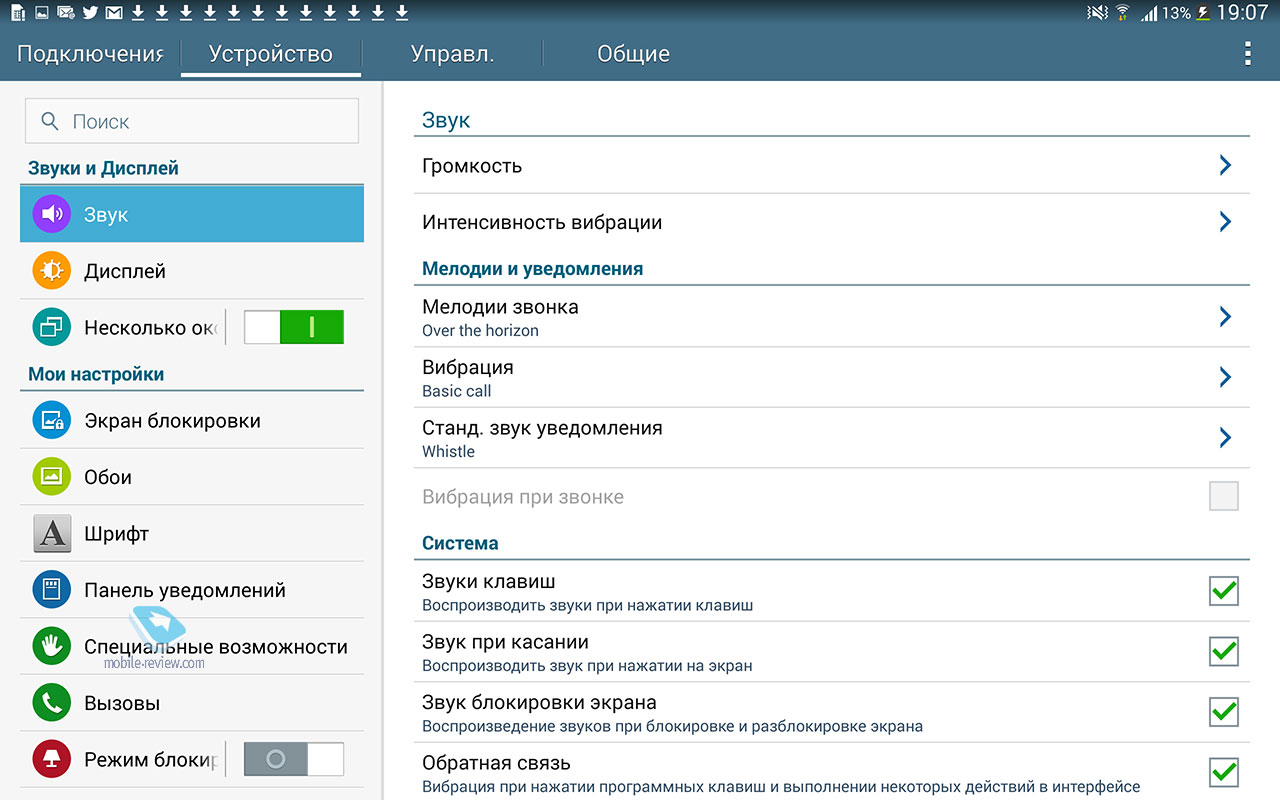
Task: Tap the red Blocking mode icon
Action: [x=51, y=759]
